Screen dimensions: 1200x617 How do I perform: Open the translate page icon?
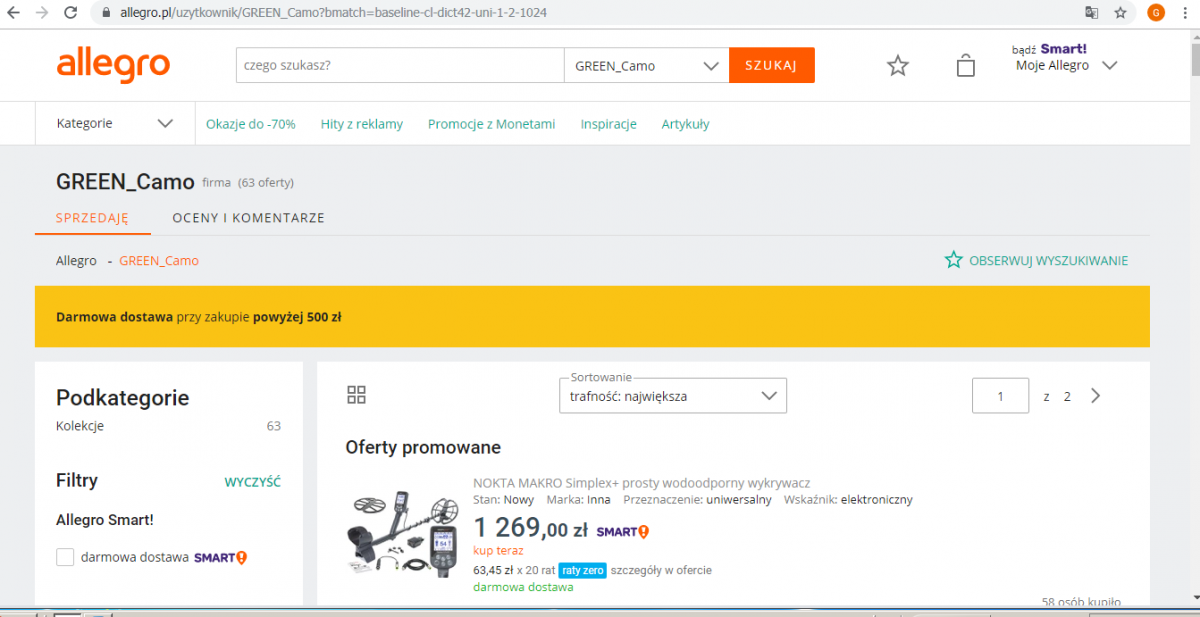pyautogui.click(x=1092, y=13)
